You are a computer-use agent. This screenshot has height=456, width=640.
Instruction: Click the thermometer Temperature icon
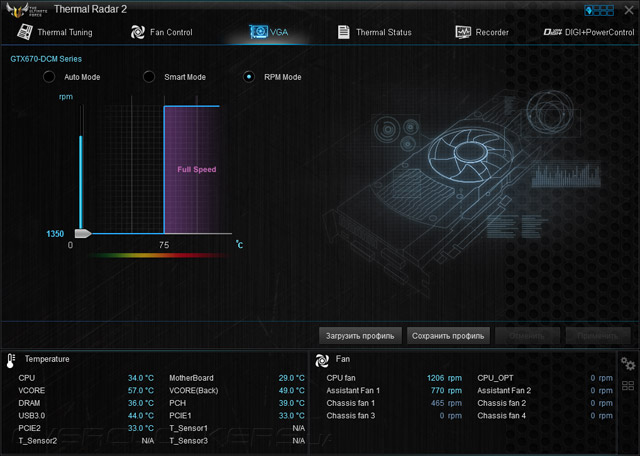[x=11, y=360]
